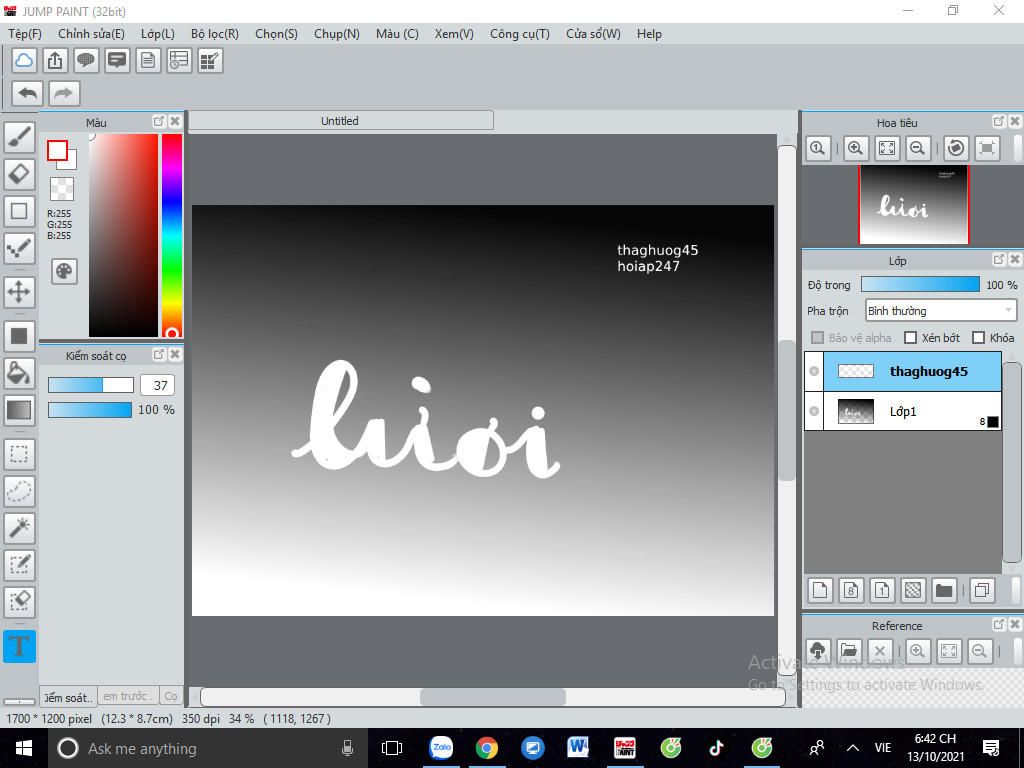Toggle the Xén bớt checkbox
Viewport: 1024px width, 768px height.
coord(910,338)
